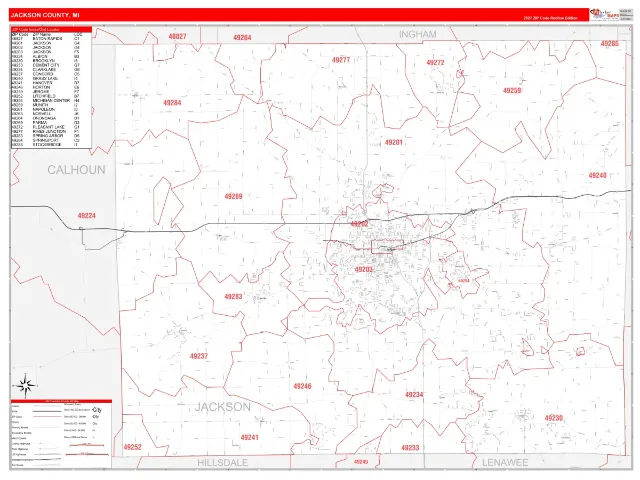Click the map legend box below the compass

[61, 433]
